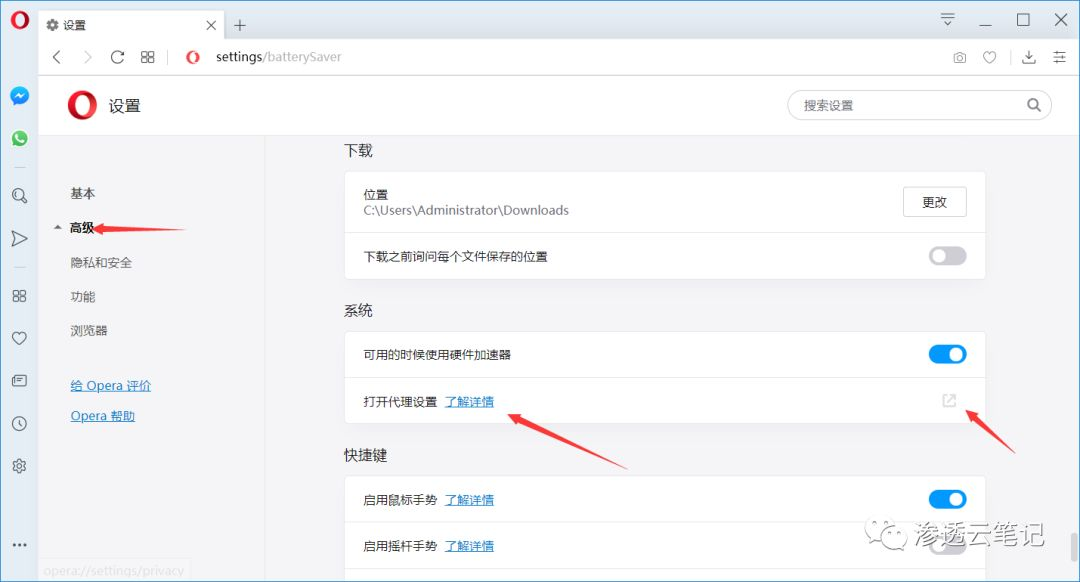
Task: Enable asking where to save each download
Action: (x=947, y=256)
